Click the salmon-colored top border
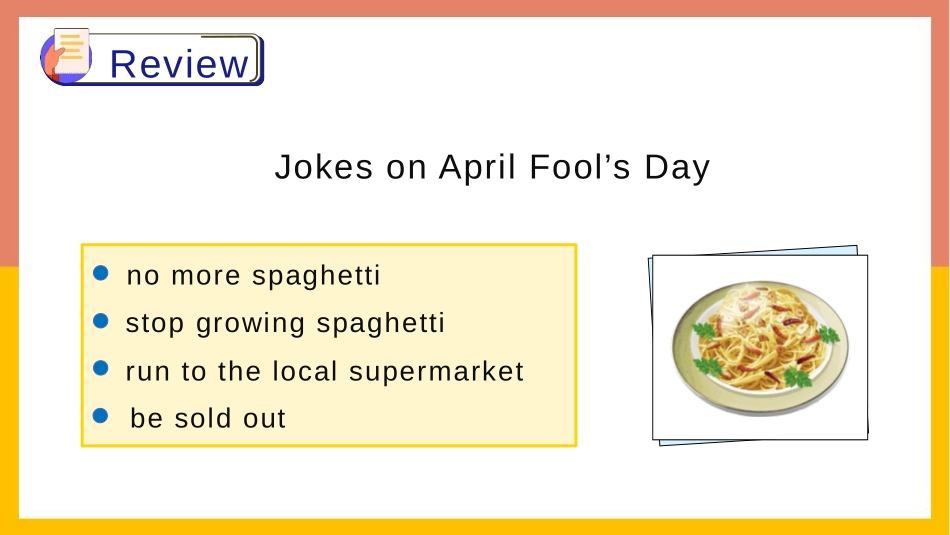 click(475, 8)
